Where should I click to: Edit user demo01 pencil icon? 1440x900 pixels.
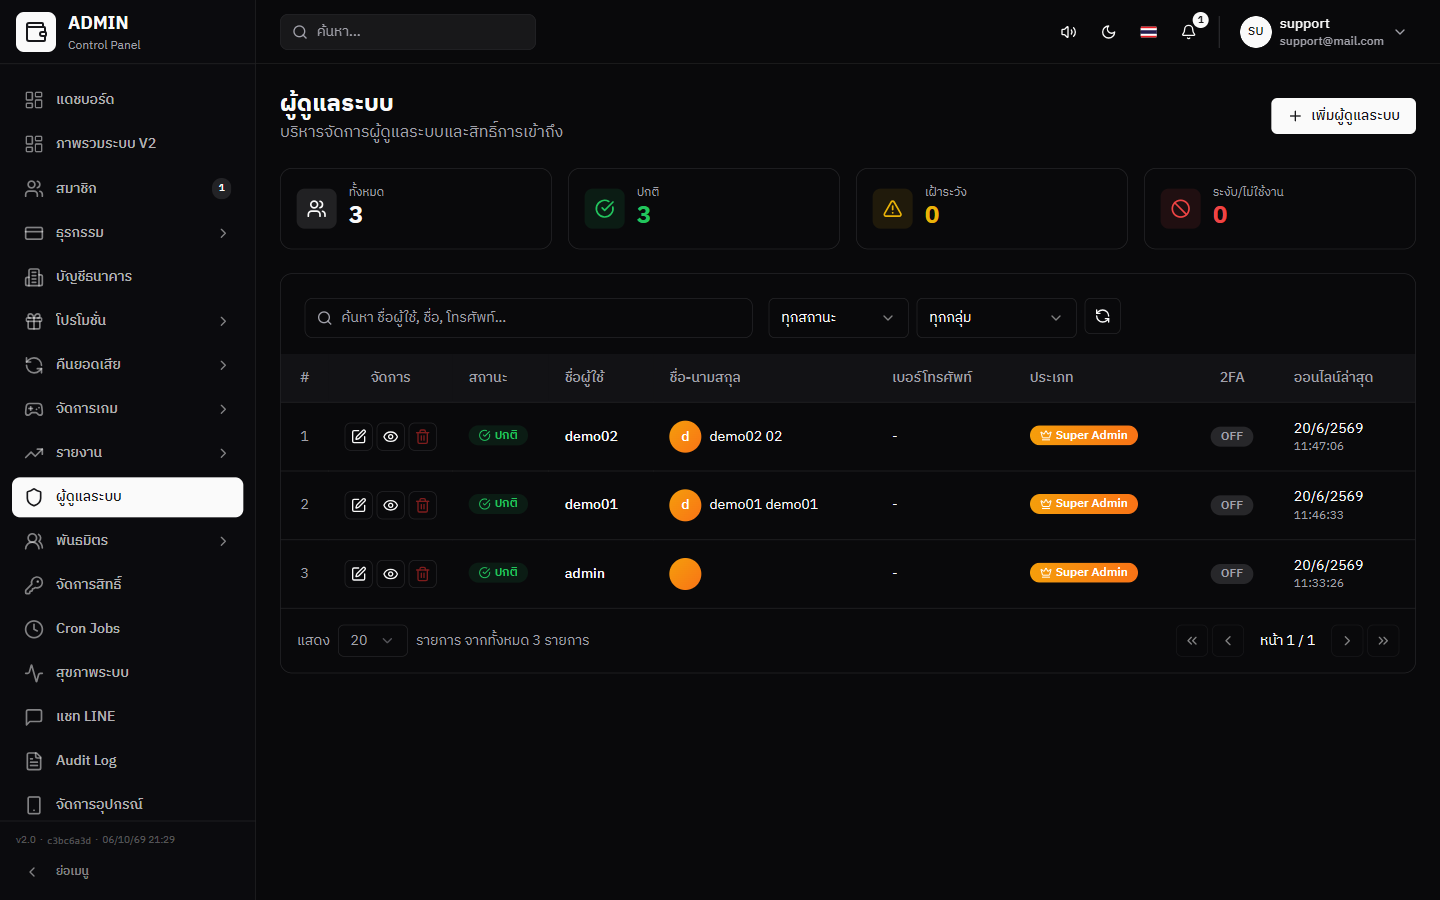click(358, 505)
